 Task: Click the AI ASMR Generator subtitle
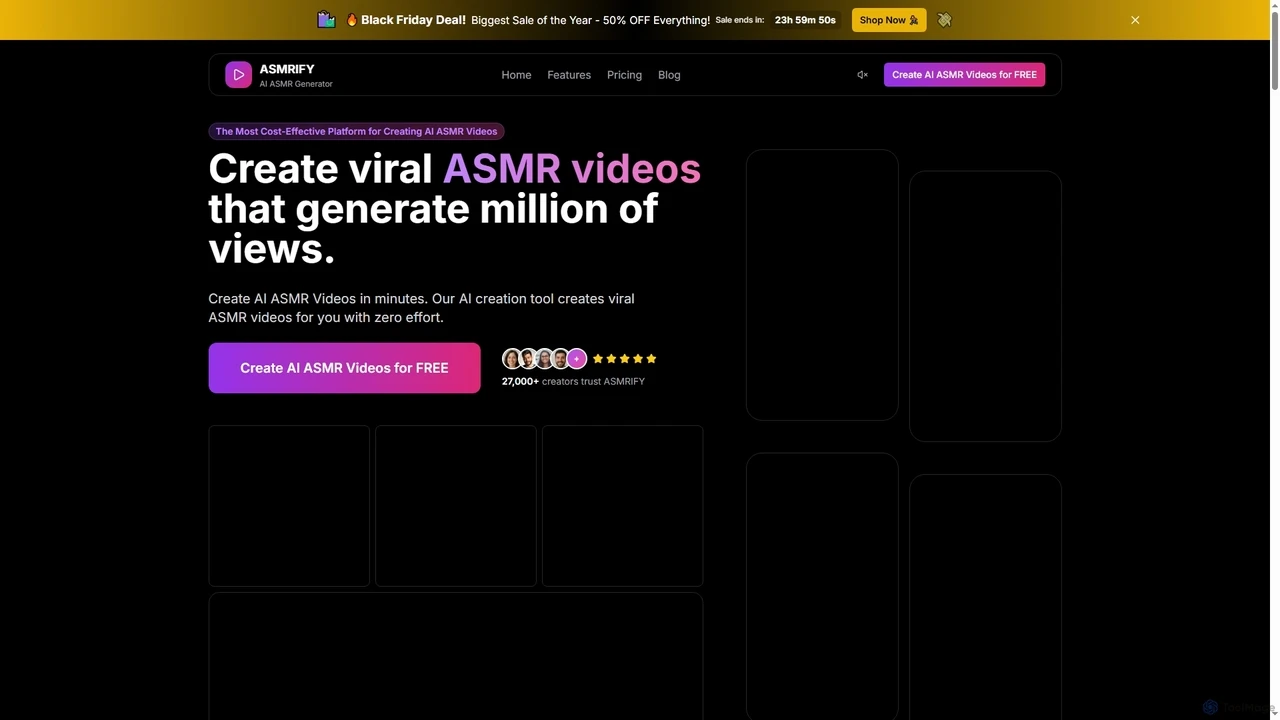click(296, 84)
